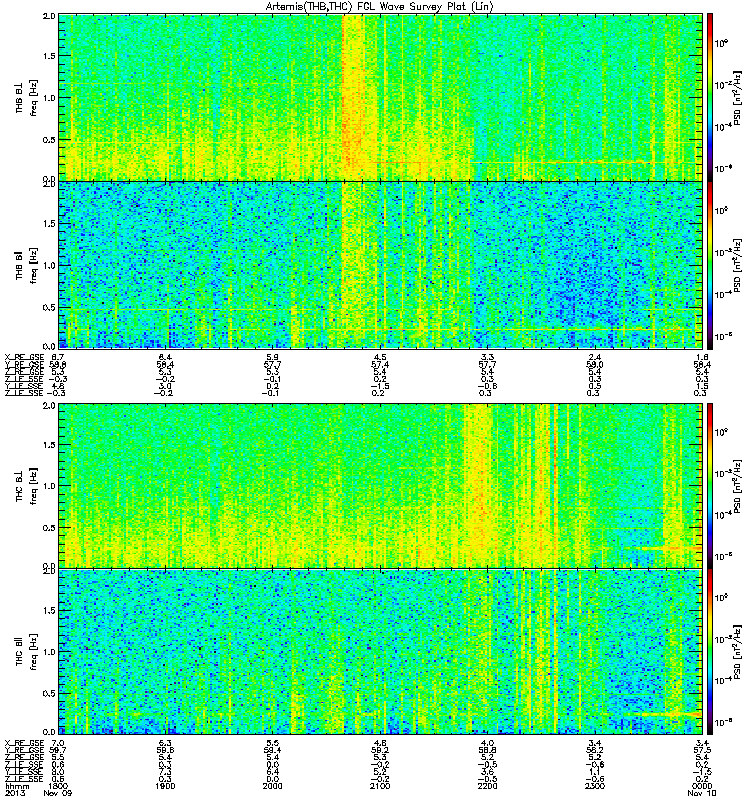Click the THC X position value '4.0'

[487, 743]
